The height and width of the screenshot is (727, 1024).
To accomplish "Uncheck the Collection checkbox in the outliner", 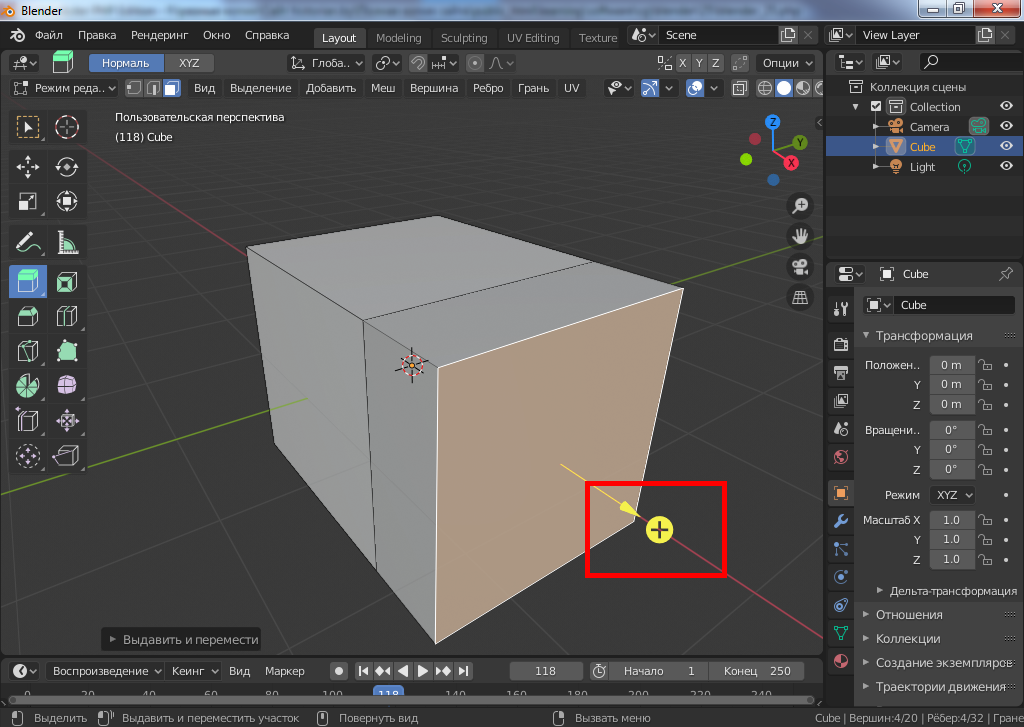I will 876,107.
